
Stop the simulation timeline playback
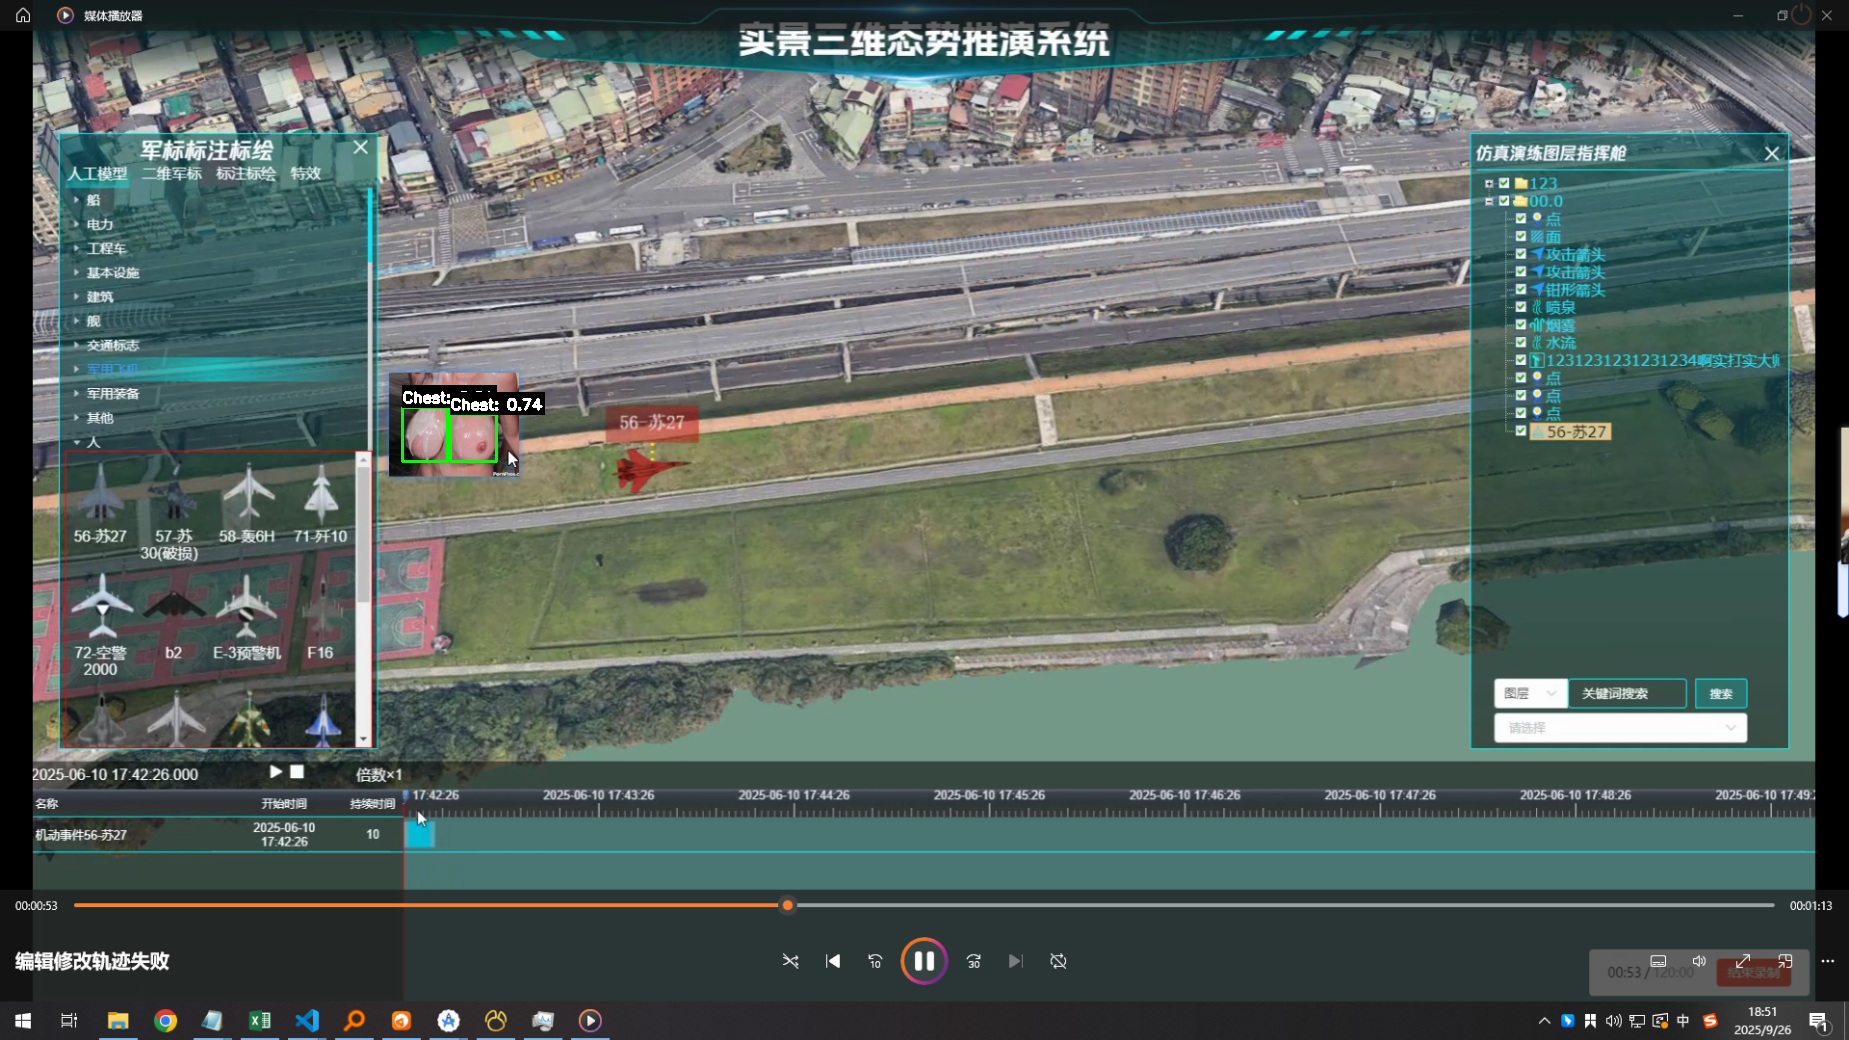297,772
